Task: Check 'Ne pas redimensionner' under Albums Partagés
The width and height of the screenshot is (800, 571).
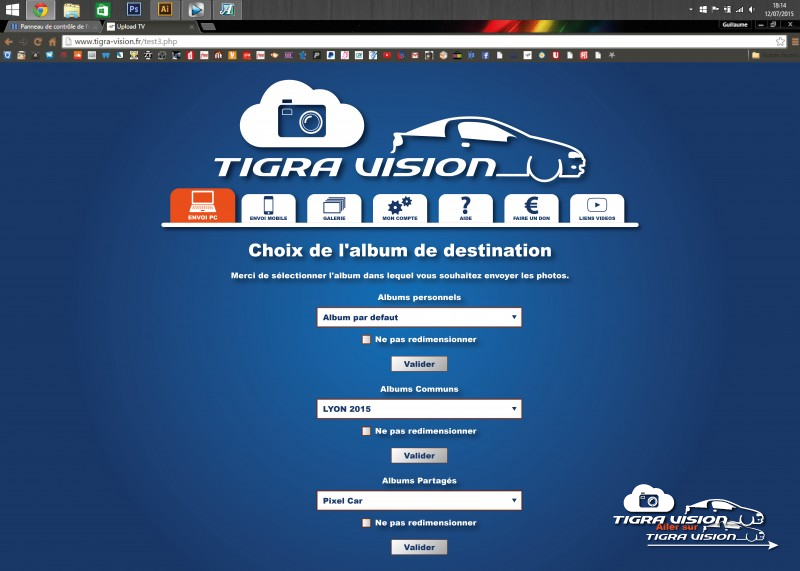Action: (x=367, y=523)
